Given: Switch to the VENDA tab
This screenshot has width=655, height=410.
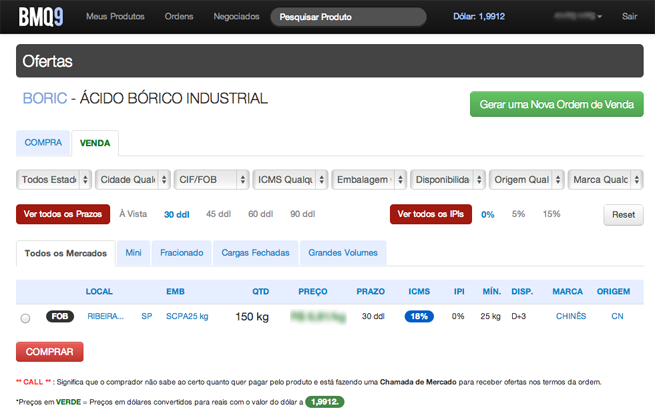Looking at the screenshot, I should [95, 143].
